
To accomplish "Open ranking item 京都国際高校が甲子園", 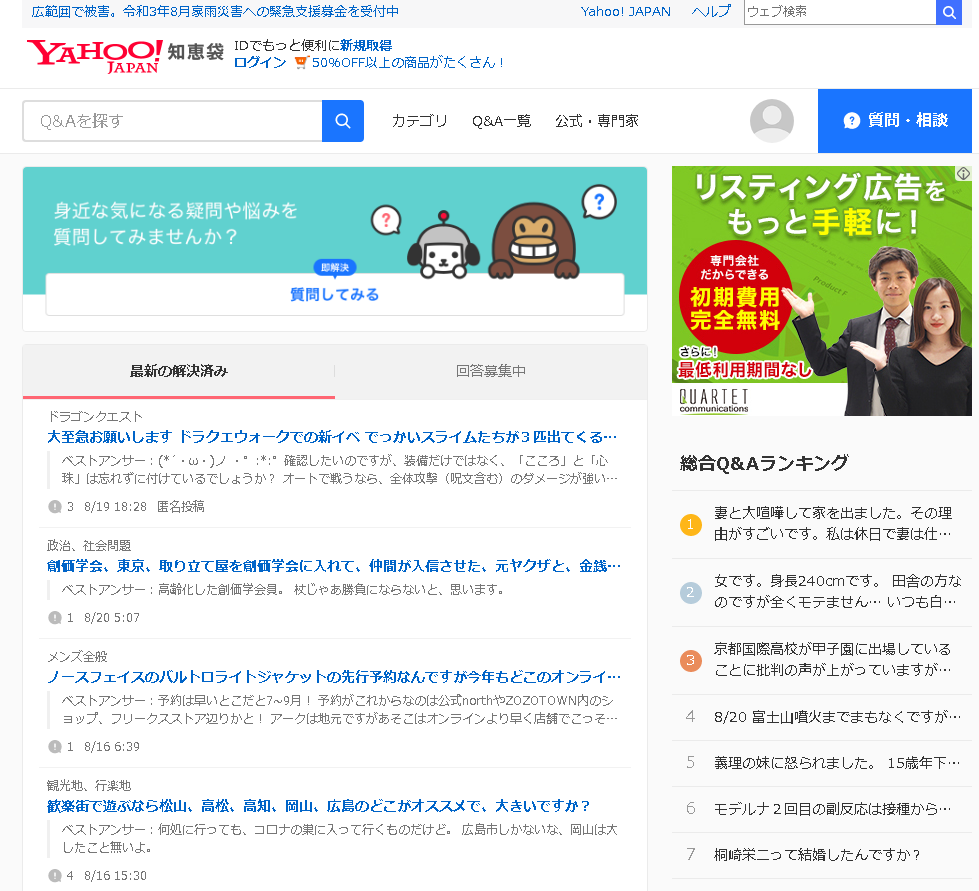I will [x=833, y=659].
